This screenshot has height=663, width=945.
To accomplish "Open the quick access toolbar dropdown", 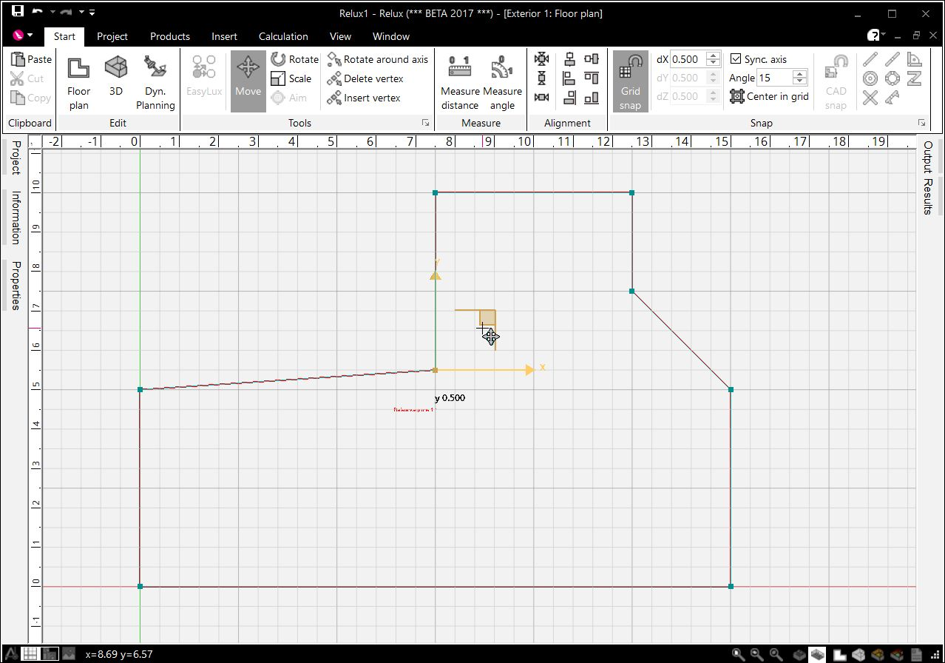I will click(92, 12).
